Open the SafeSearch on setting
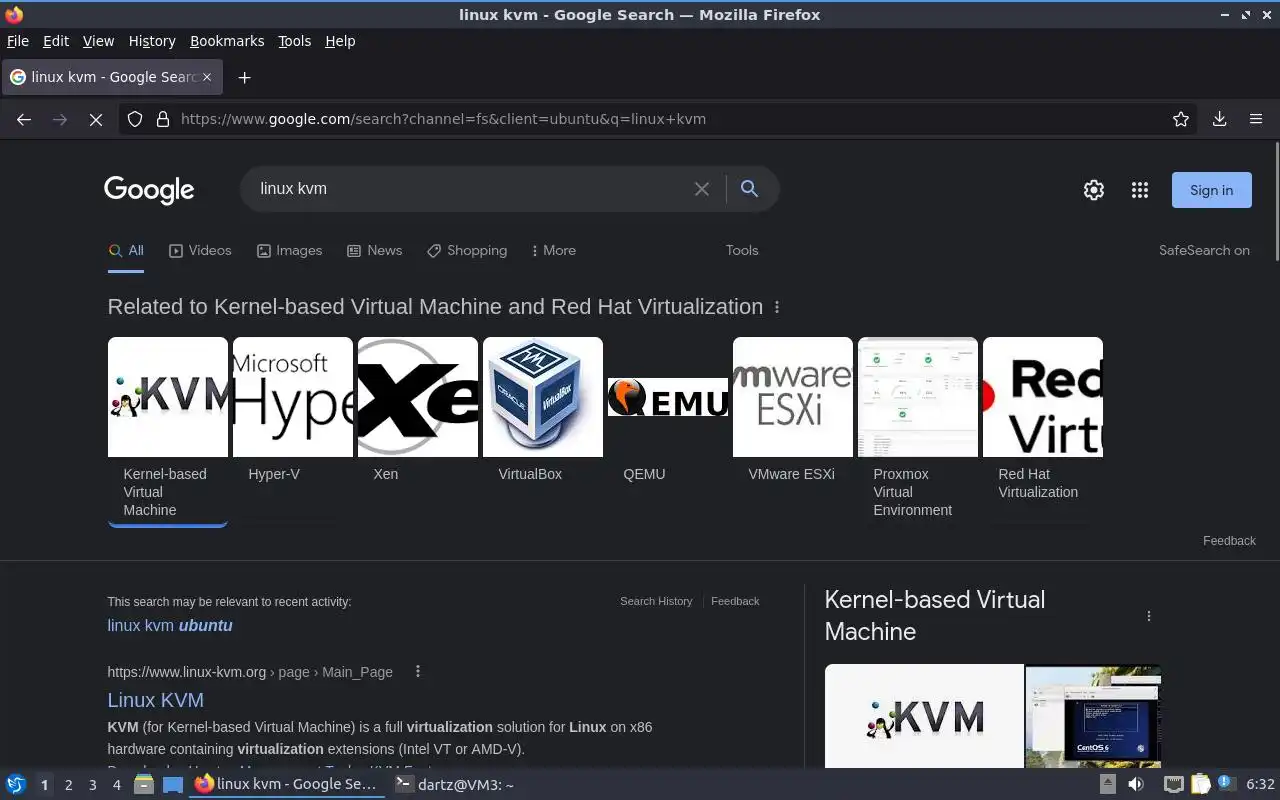1280x800 pixels. coord(1204,251)
